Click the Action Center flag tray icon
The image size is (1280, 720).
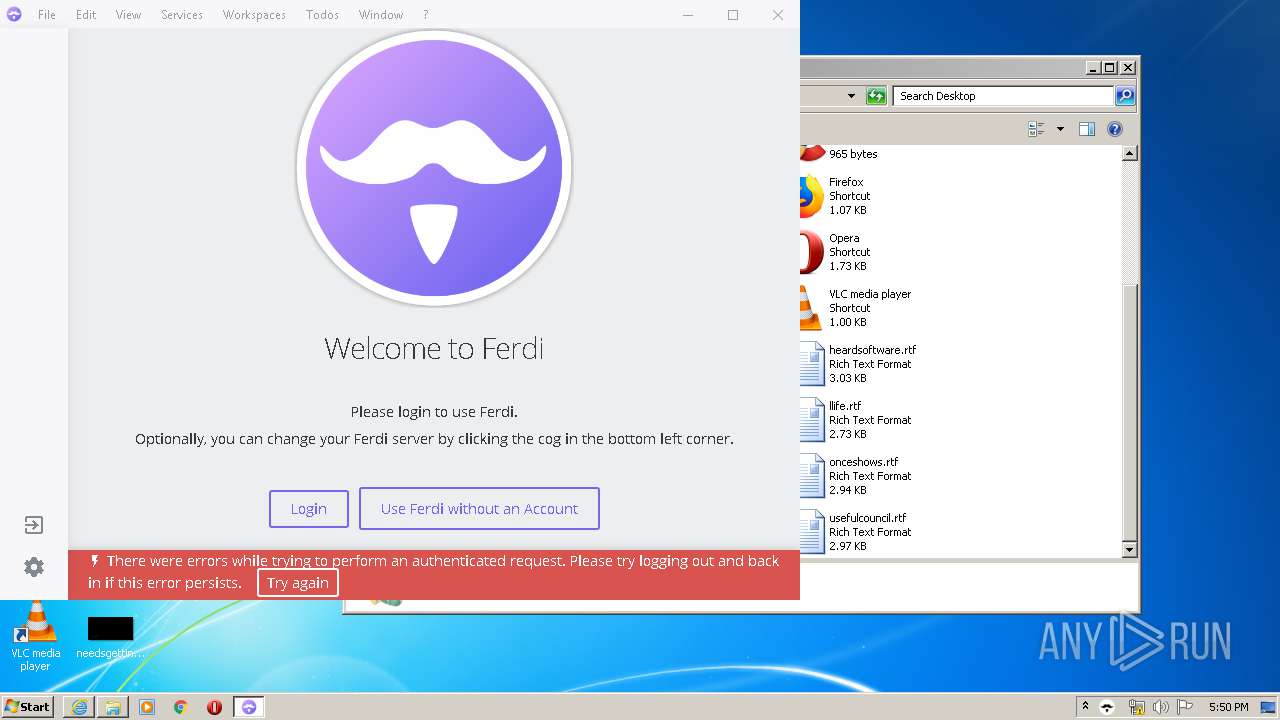coord(1185,707)
